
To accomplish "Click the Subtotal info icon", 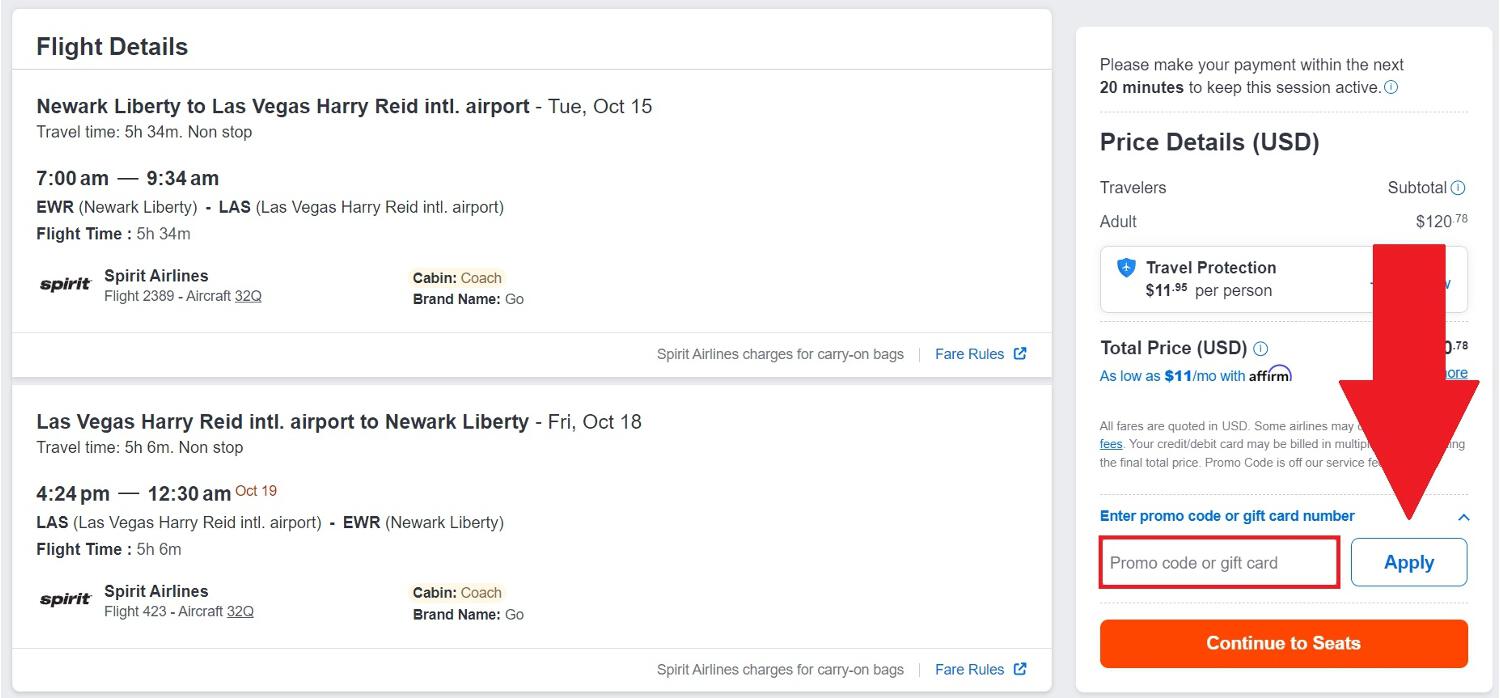I will [x=1458, y=188].
